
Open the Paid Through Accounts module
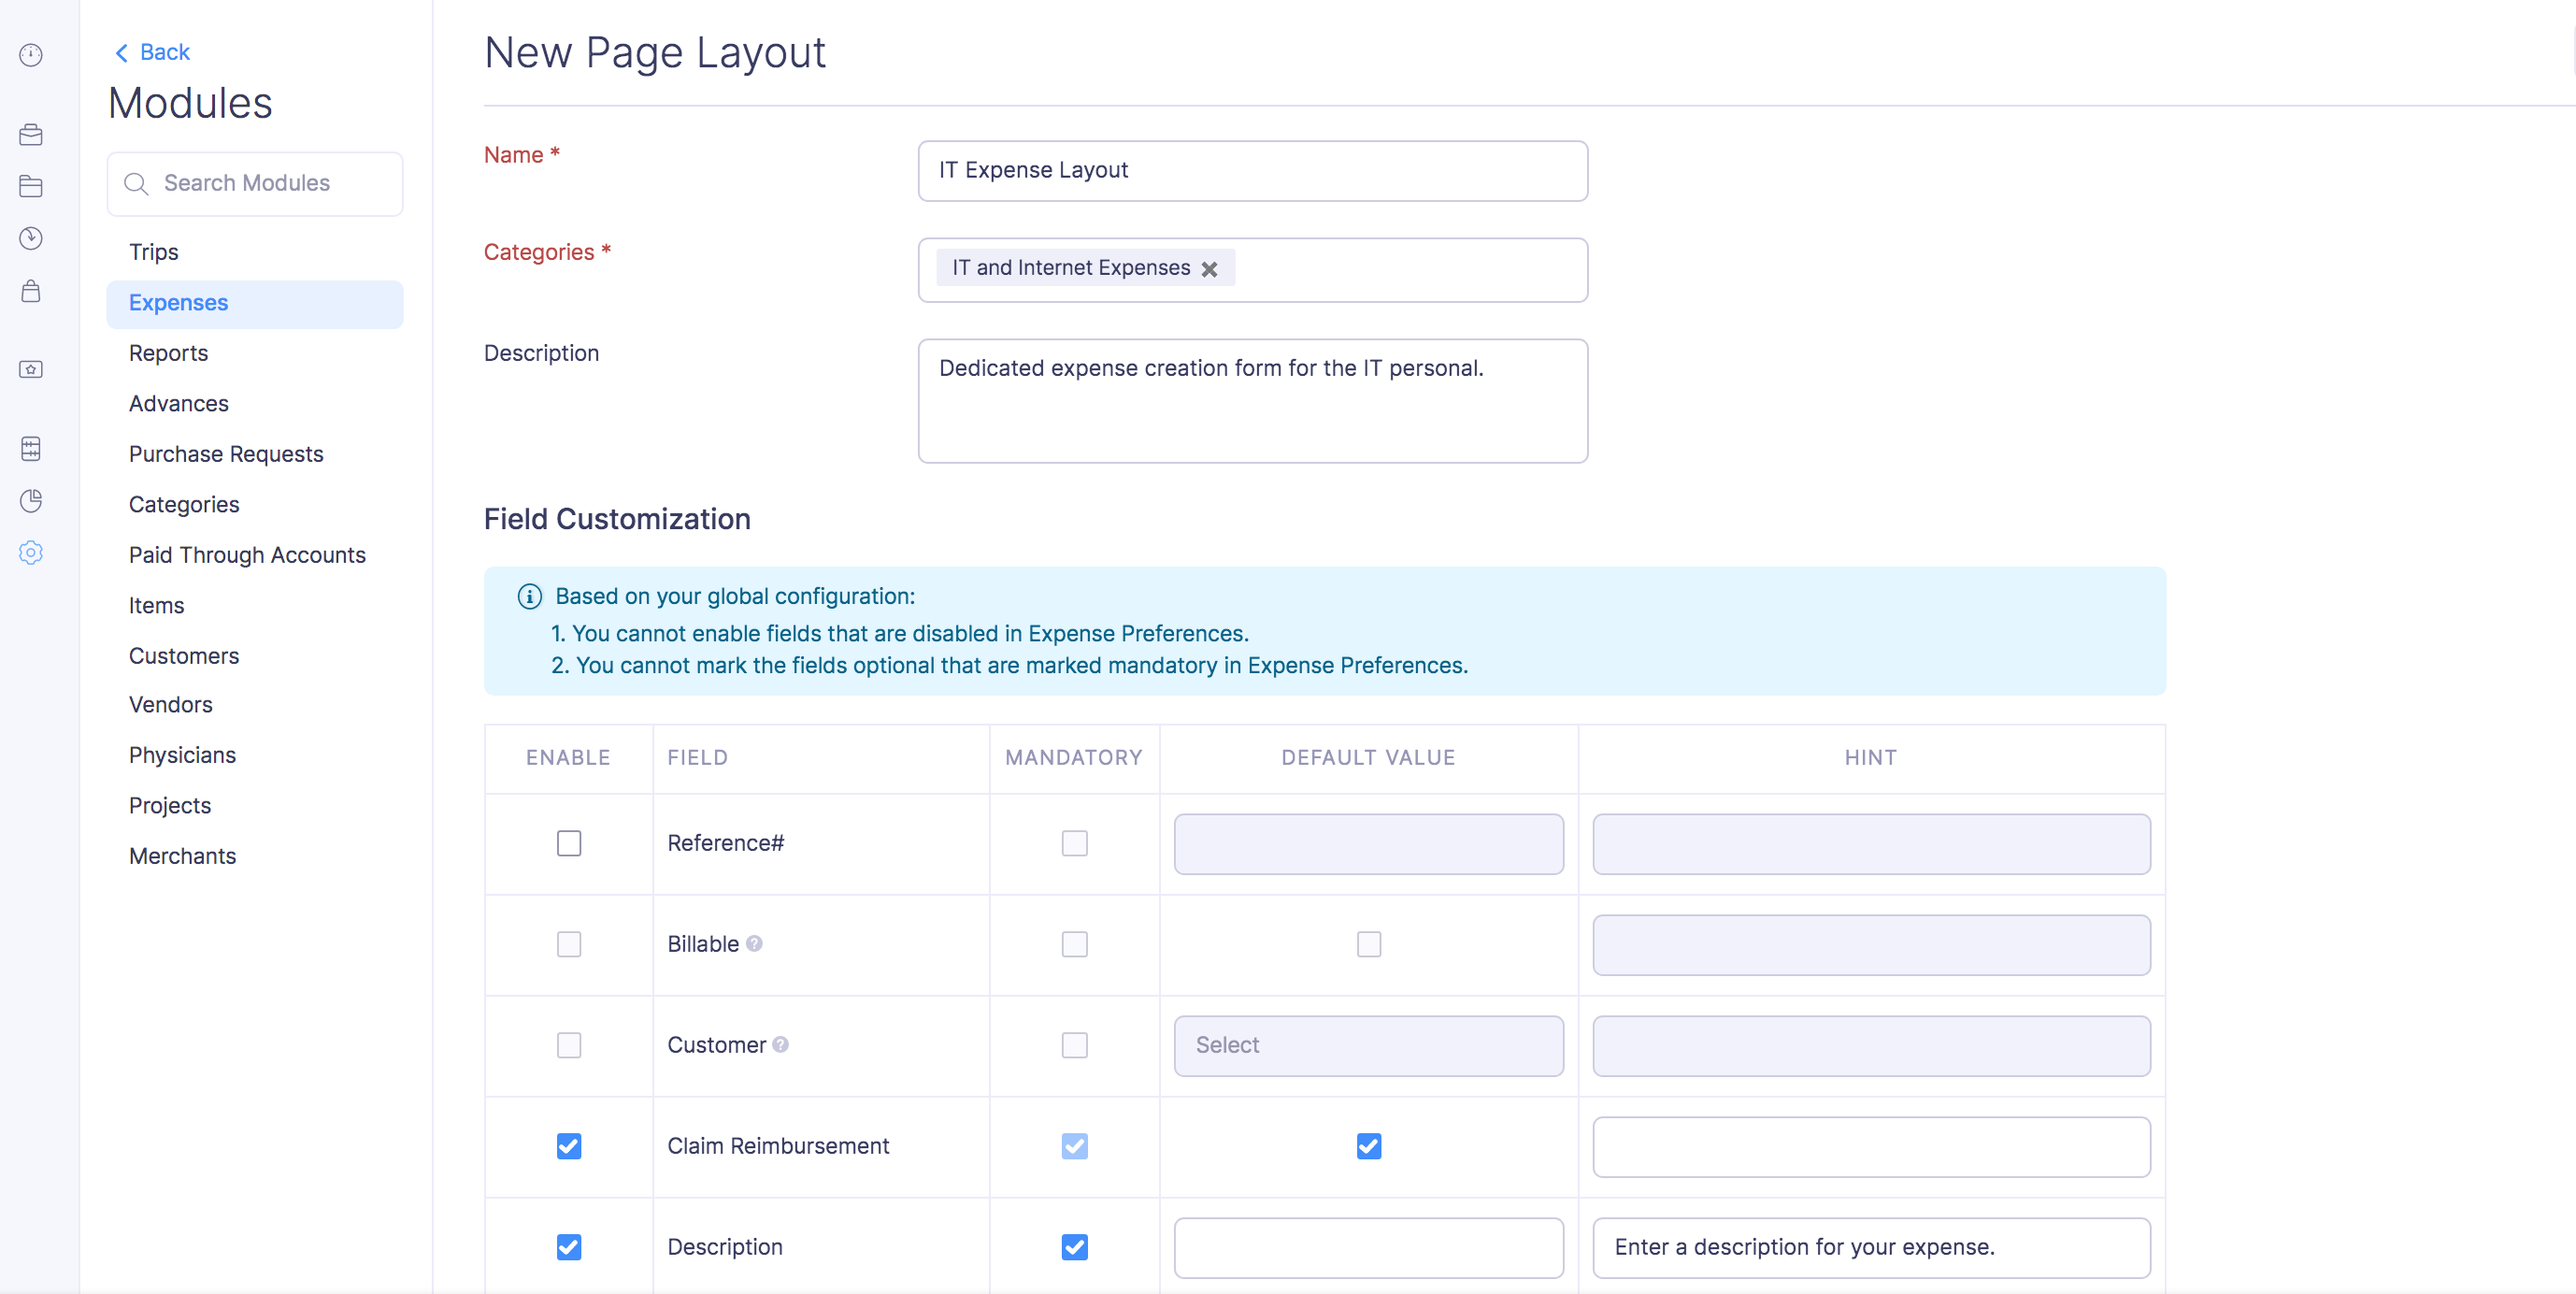pyautogui.click(x=247, y=555)
